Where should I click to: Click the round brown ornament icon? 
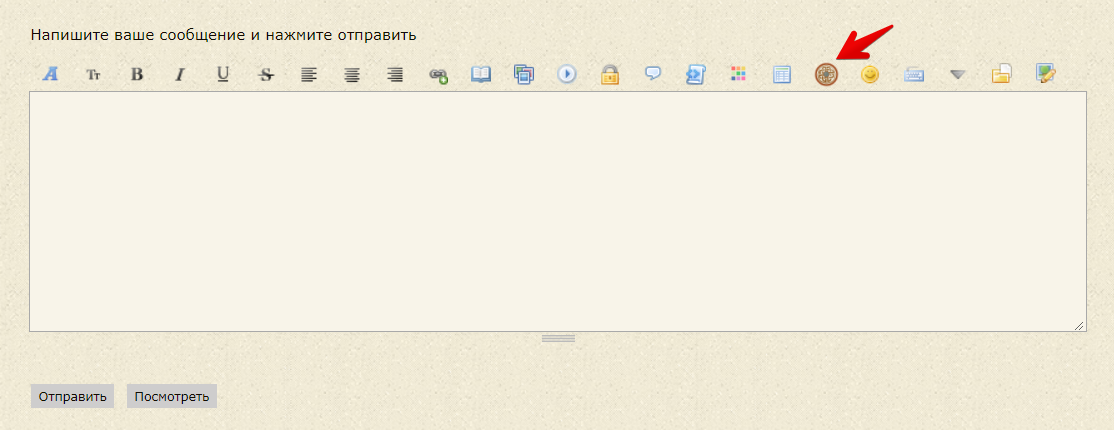(x=826, y=74)
